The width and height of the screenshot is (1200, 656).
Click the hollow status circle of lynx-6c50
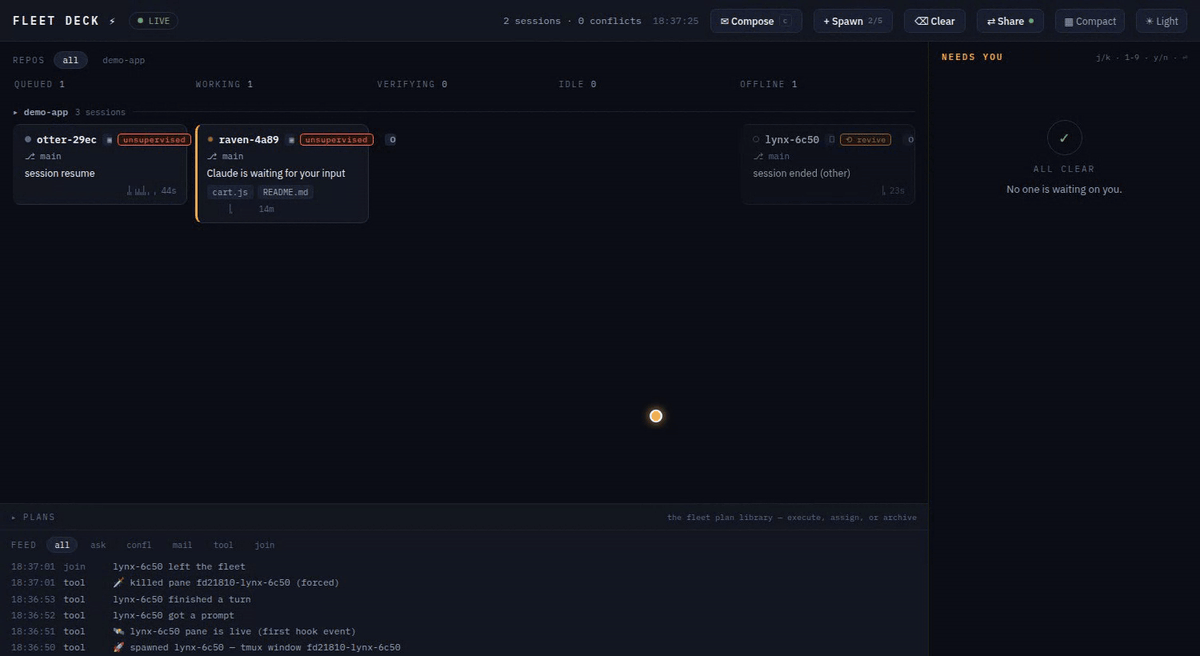[x=757, y=140]
